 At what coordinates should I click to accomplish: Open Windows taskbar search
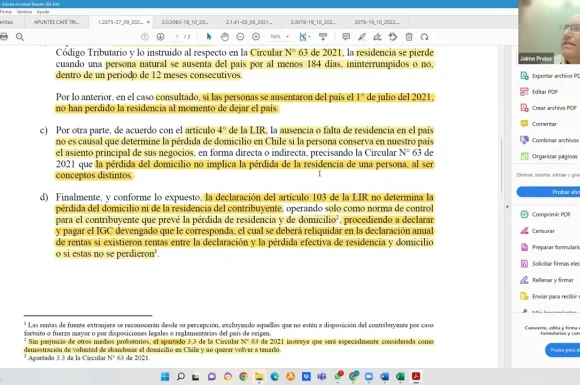point(181,376)
